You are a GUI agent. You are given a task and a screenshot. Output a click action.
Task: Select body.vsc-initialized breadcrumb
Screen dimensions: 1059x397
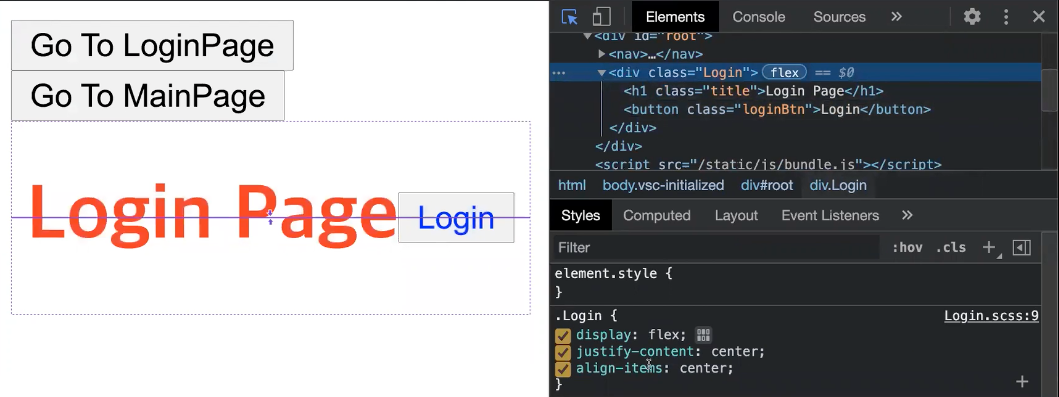[x=663, y=185]
